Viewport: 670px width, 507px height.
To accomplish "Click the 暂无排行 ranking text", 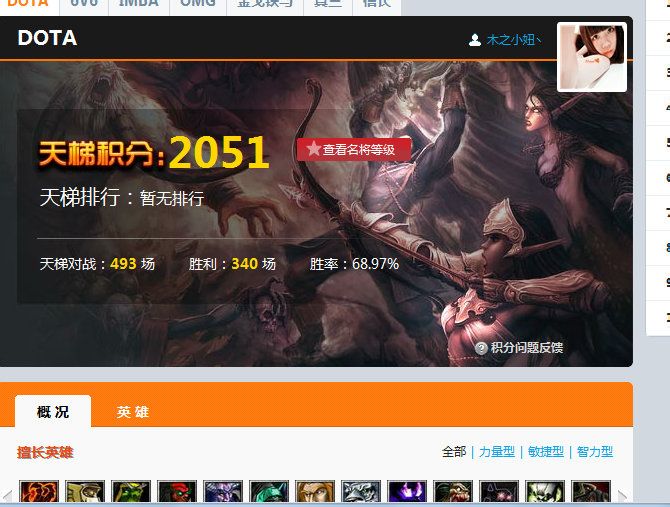I will (172, 198).
